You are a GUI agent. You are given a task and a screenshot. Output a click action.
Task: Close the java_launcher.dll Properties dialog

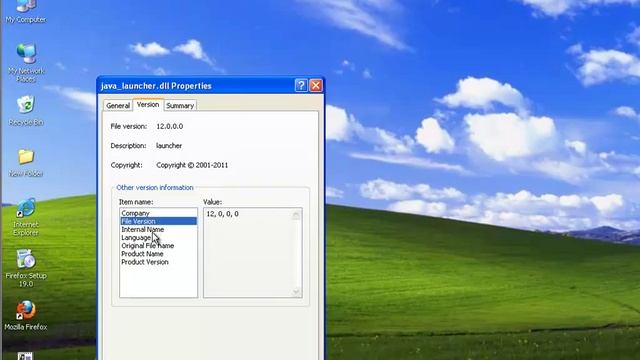coord(316,85)
